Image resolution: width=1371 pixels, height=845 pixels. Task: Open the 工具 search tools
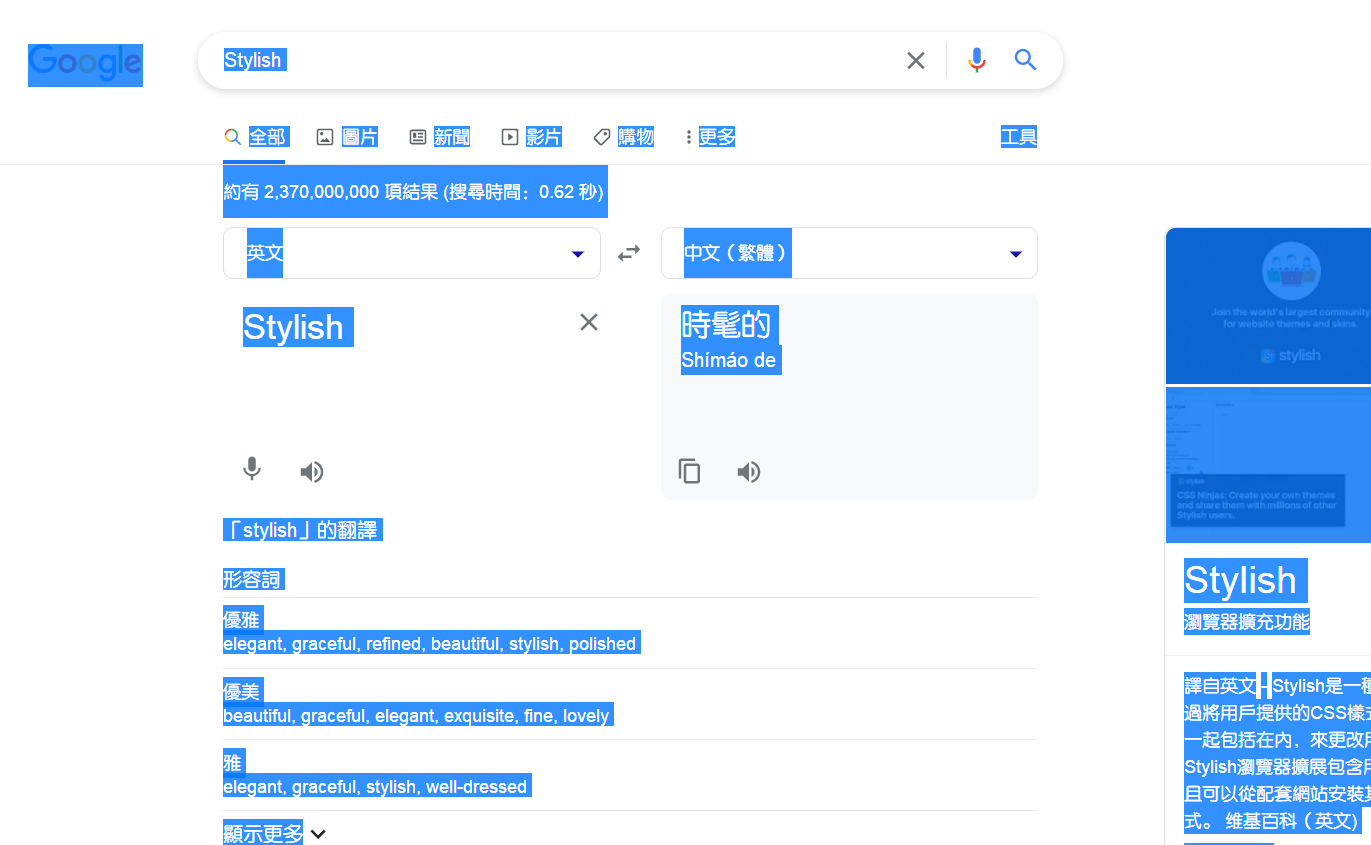[x=1019, y=137]
